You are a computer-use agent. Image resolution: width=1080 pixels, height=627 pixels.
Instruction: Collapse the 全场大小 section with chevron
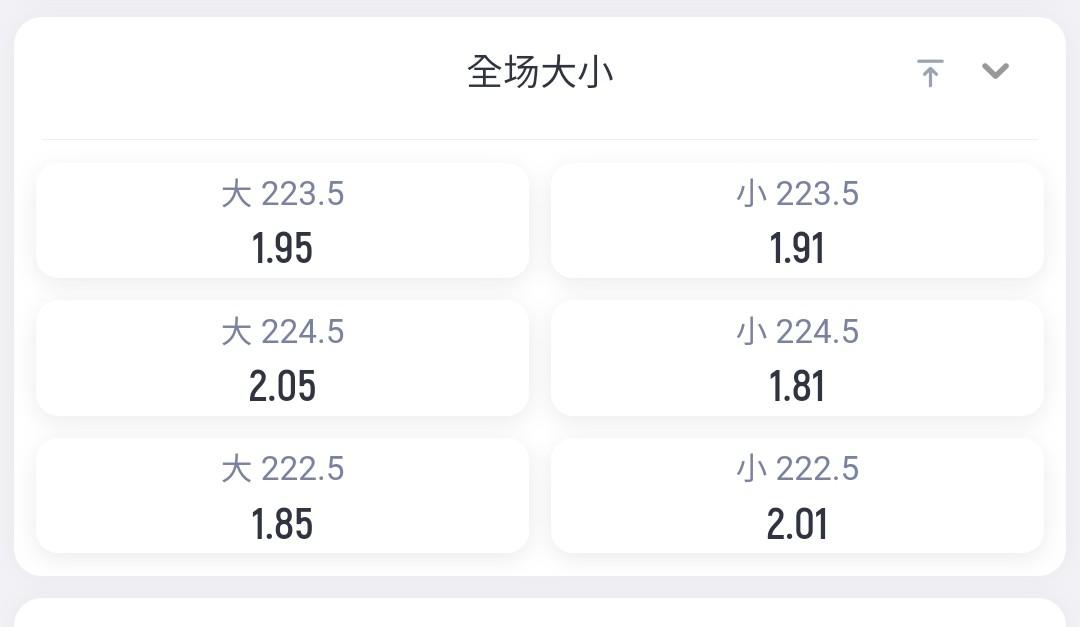coord(995,70)
